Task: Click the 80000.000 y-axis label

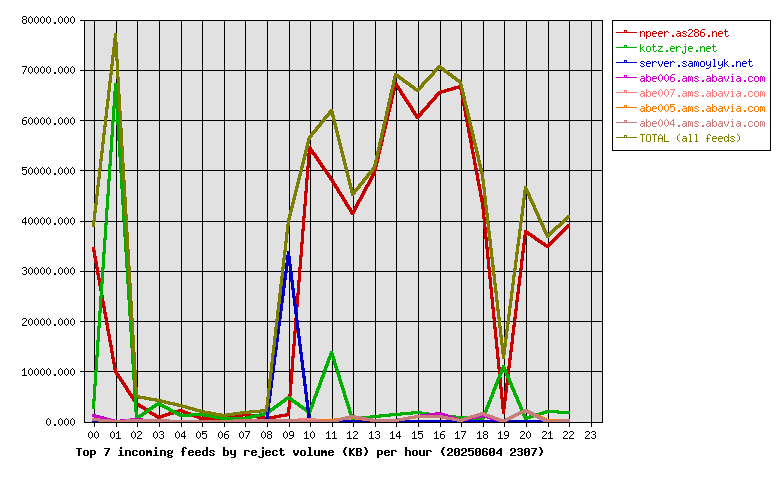Action: (x=48, y=20)
